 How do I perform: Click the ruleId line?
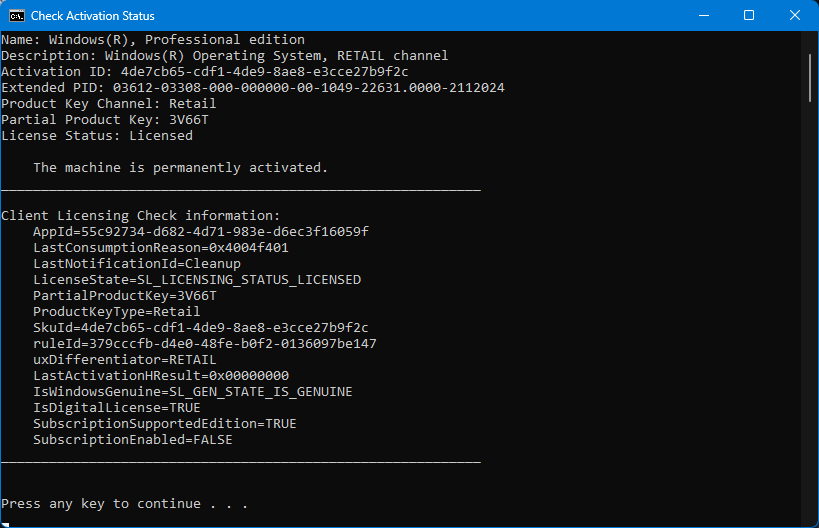pyautogui.click(x=205, y=344)
